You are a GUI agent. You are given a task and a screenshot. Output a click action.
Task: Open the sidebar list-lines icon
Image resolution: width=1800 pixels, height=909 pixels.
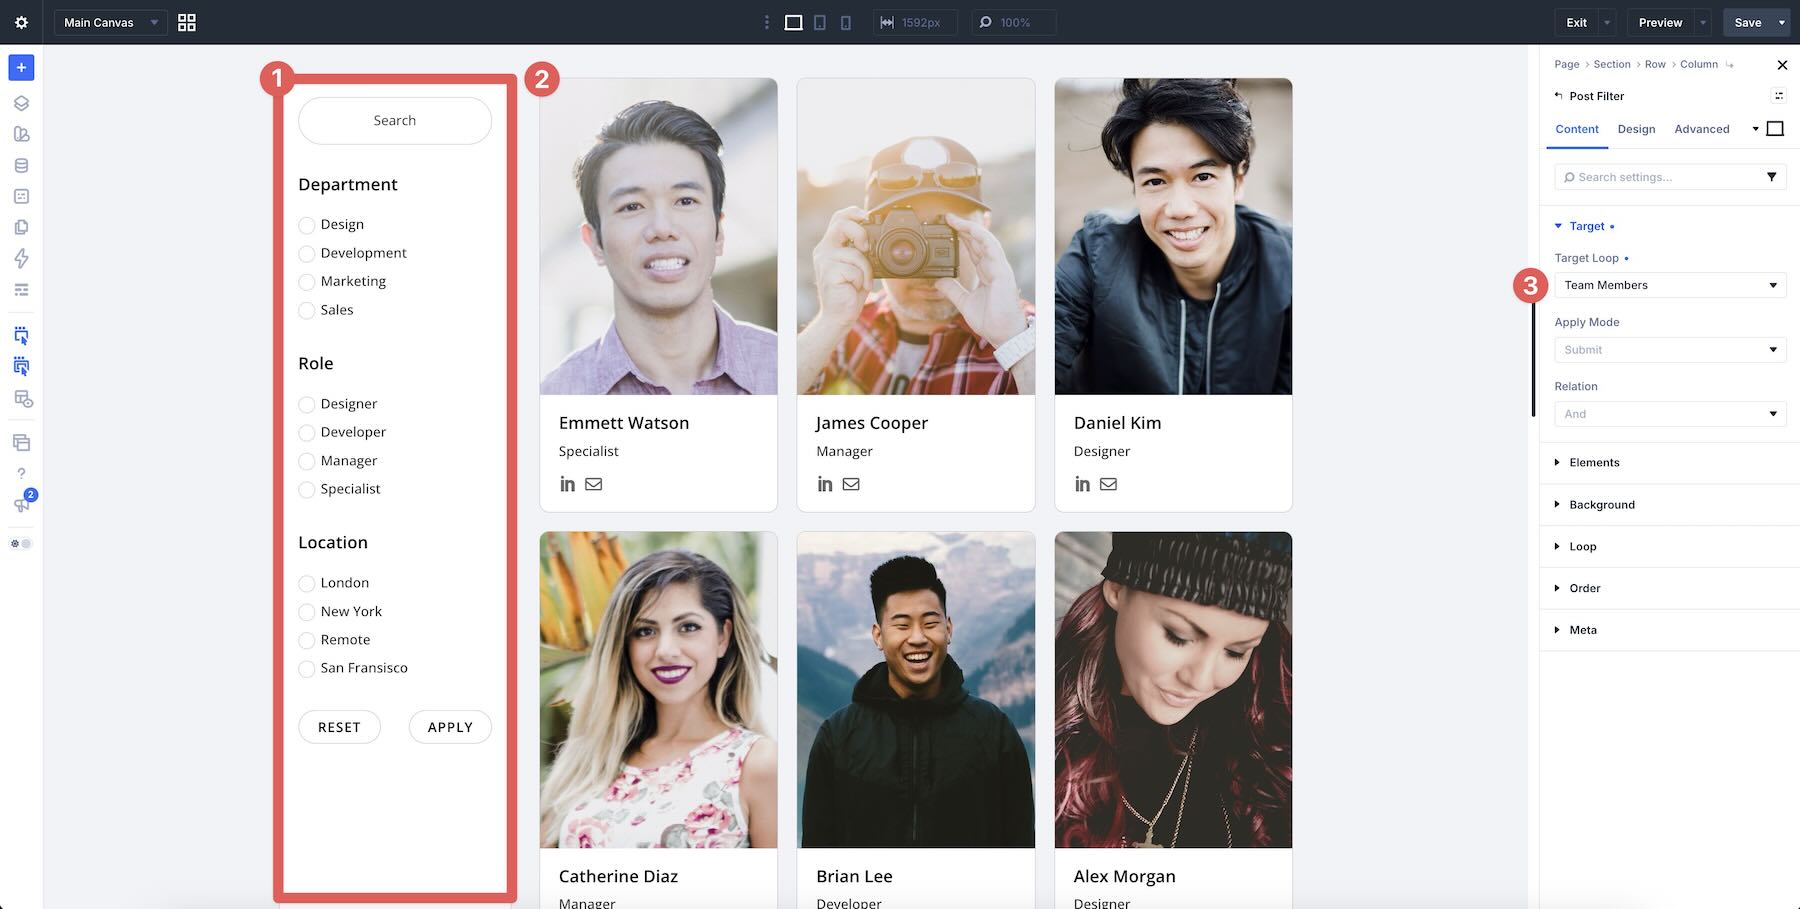[x=21, y=290]
